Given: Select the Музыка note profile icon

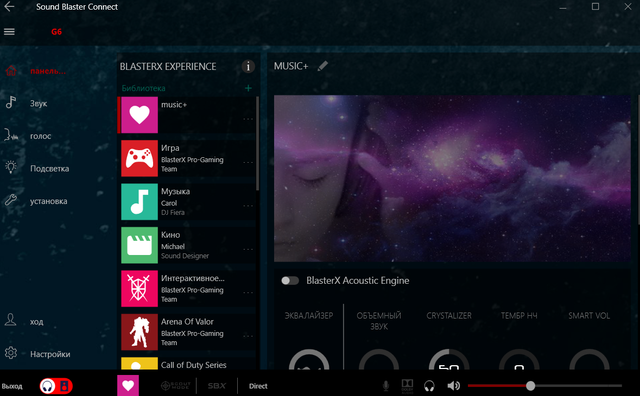Looking at the screenshot, I should pyautogui.click(x=139, y=202).
